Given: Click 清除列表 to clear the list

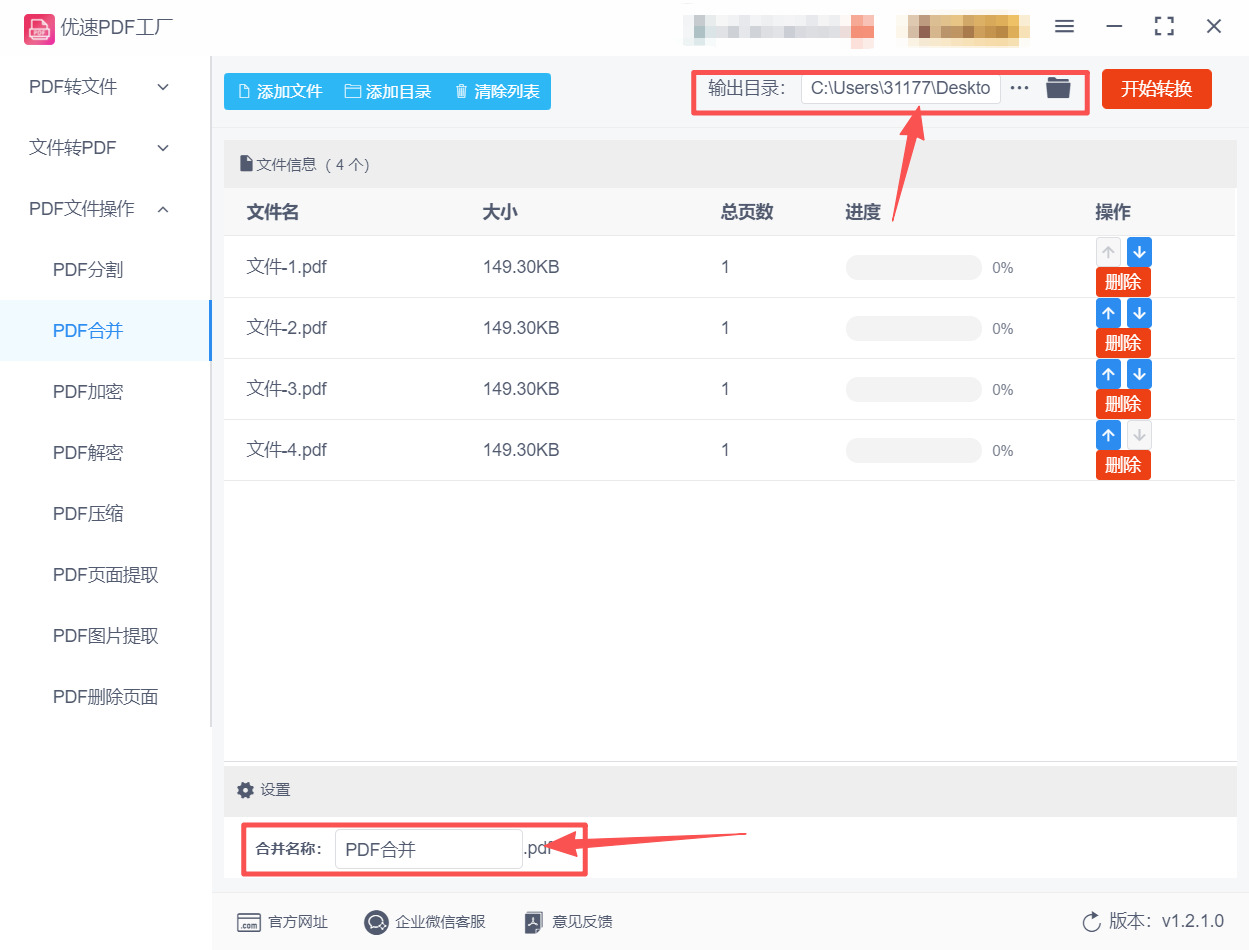Looking at the screenshot, I should (497, 91).
